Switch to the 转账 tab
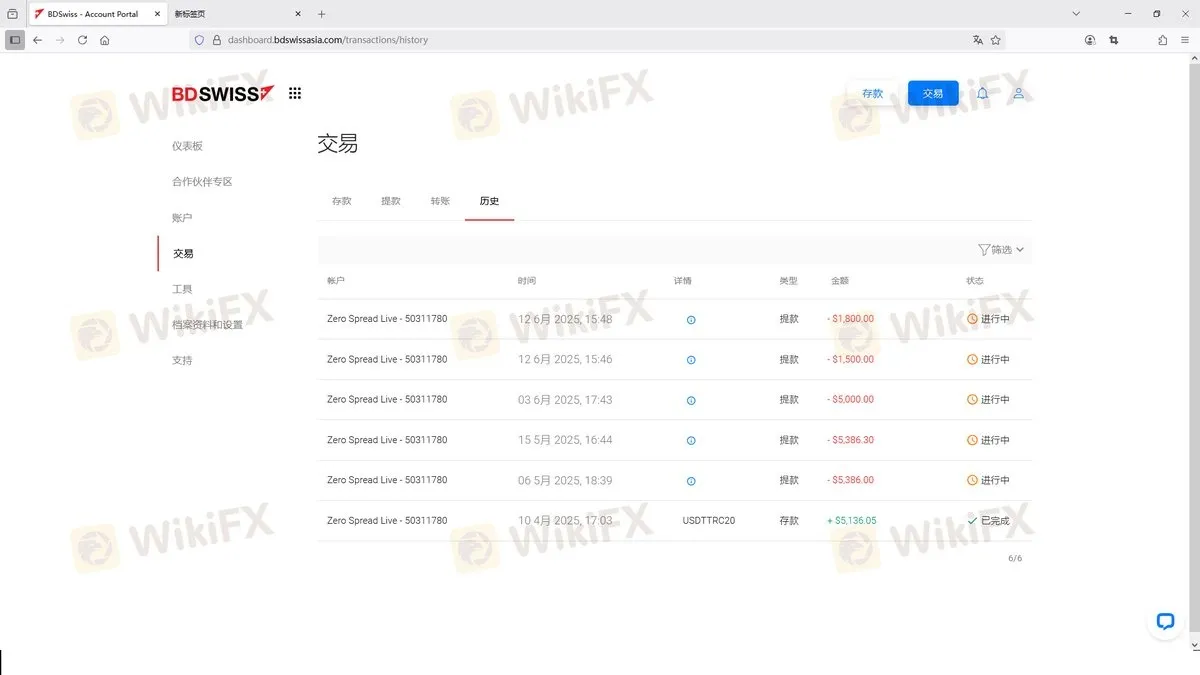 [440, 201]
